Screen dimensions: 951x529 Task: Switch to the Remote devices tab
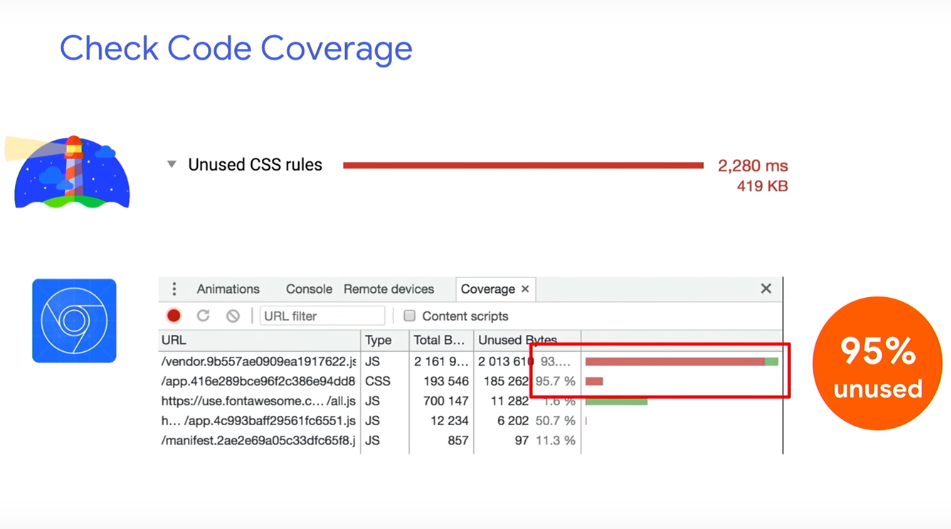pyautogui.click(x=389, y=289)
